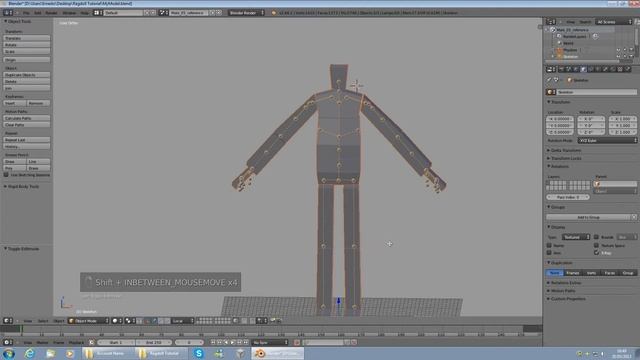Screen dimensions: 640x360
Task: Click the Render properties tab icon
Action: click(x=561, y=69)
